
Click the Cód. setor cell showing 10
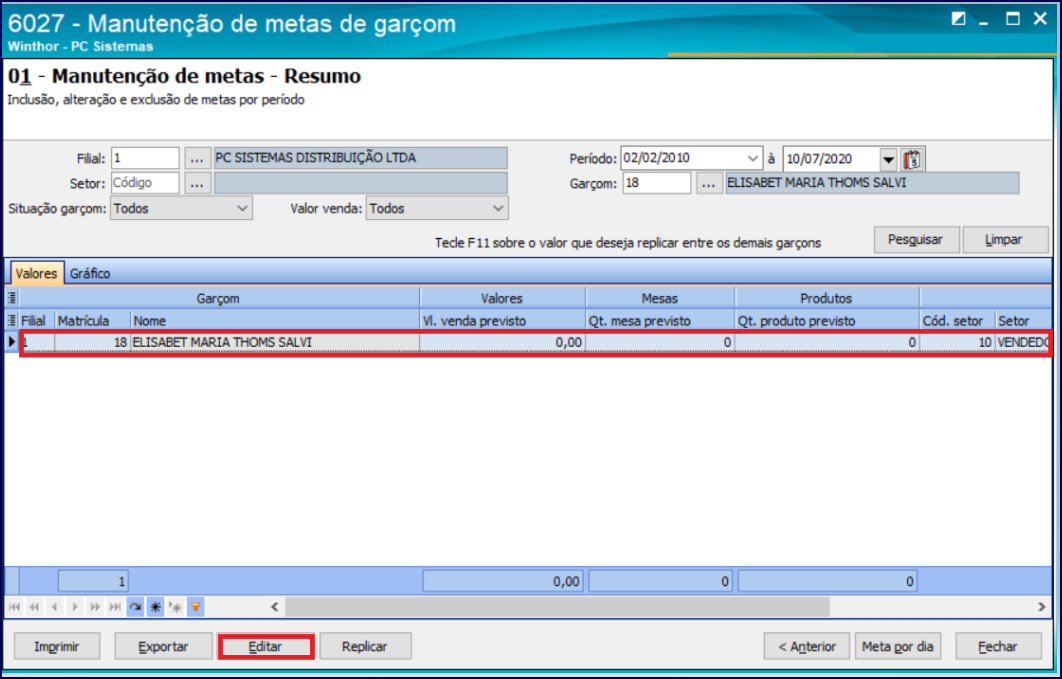pos(957,343)
